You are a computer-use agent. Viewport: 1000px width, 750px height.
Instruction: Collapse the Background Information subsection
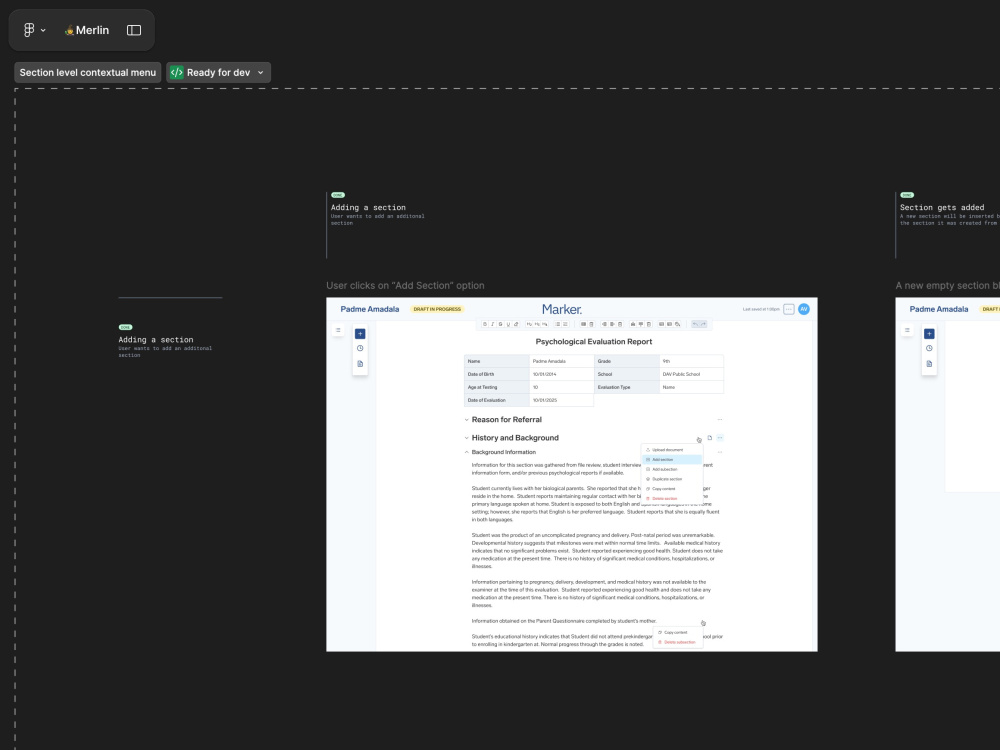coord(466,452)
